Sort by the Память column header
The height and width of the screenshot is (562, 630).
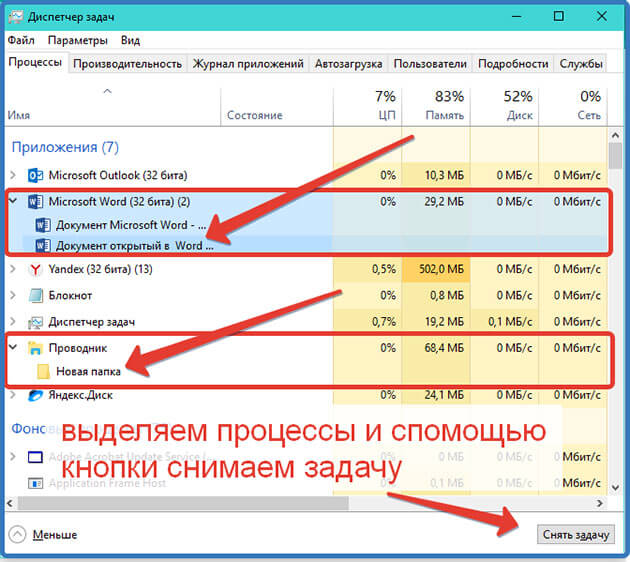click(436, 106)
